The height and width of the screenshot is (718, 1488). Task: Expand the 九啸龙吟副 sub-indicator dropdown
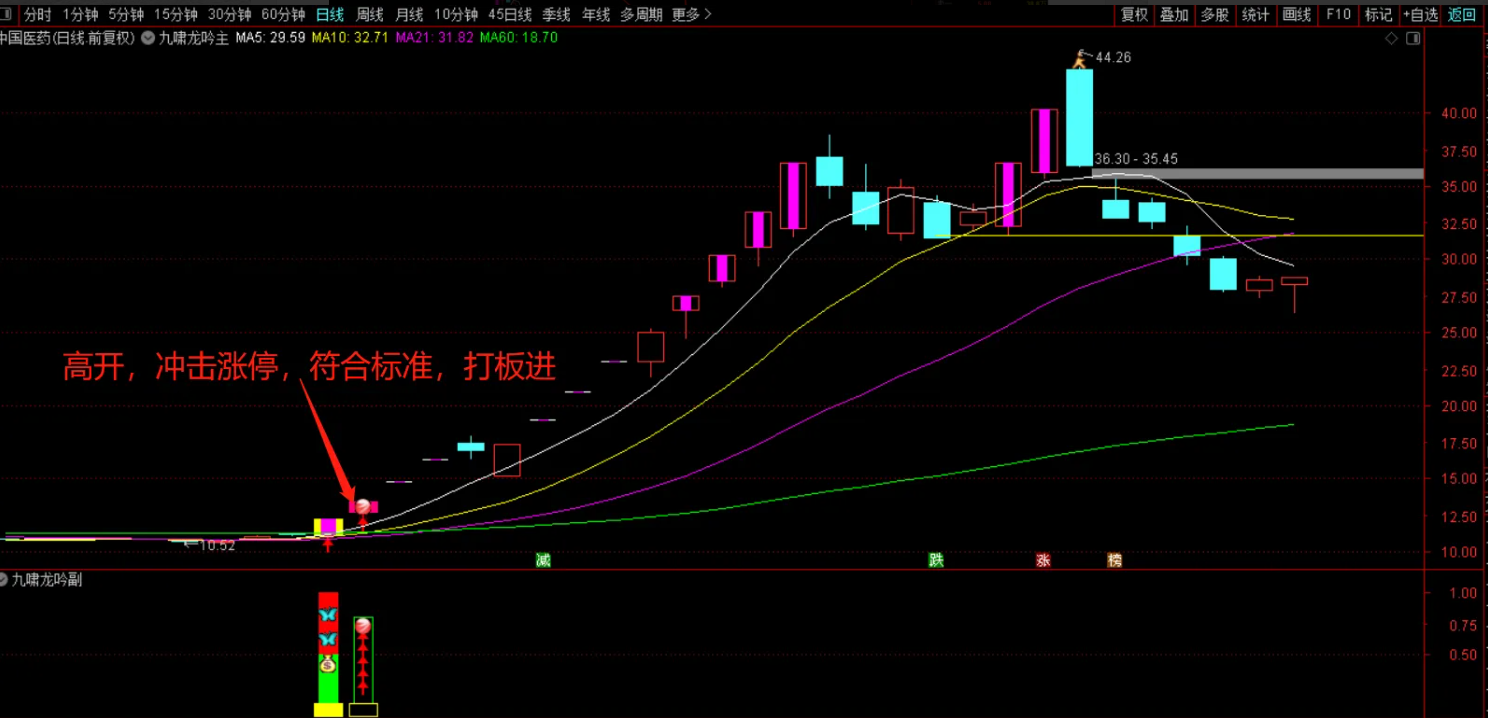pyautogui.click(x=4, y=579)
